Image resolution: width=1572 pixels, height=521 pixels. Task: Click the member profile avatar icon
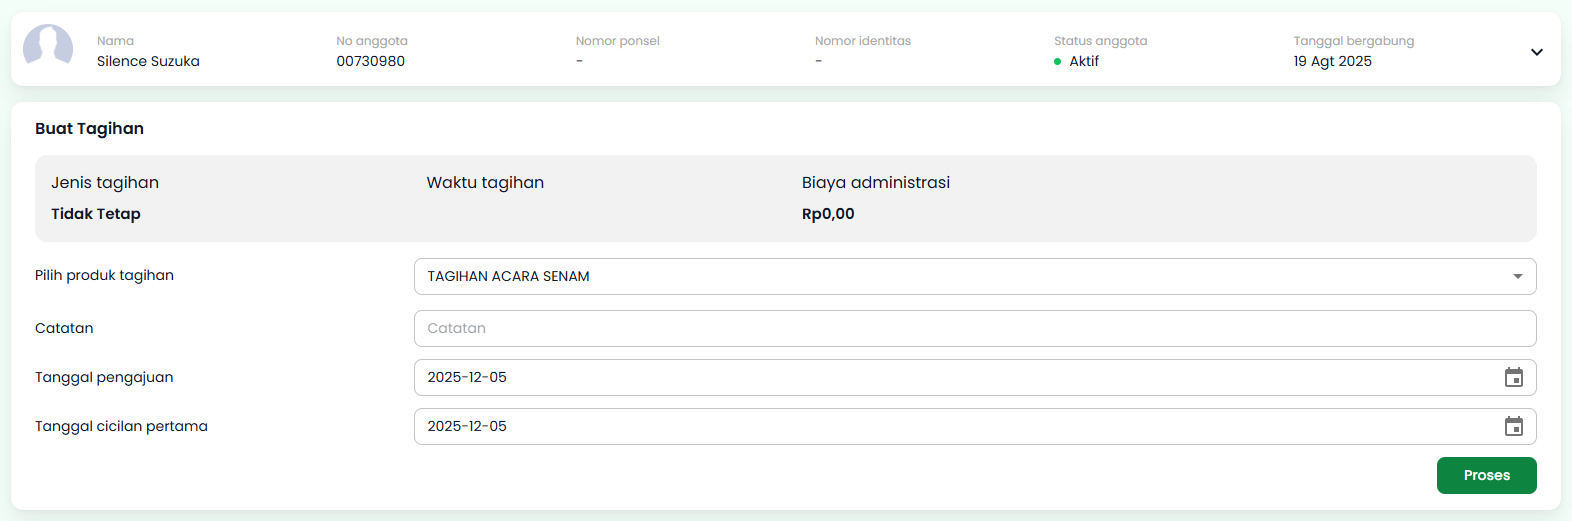point(48,46)
